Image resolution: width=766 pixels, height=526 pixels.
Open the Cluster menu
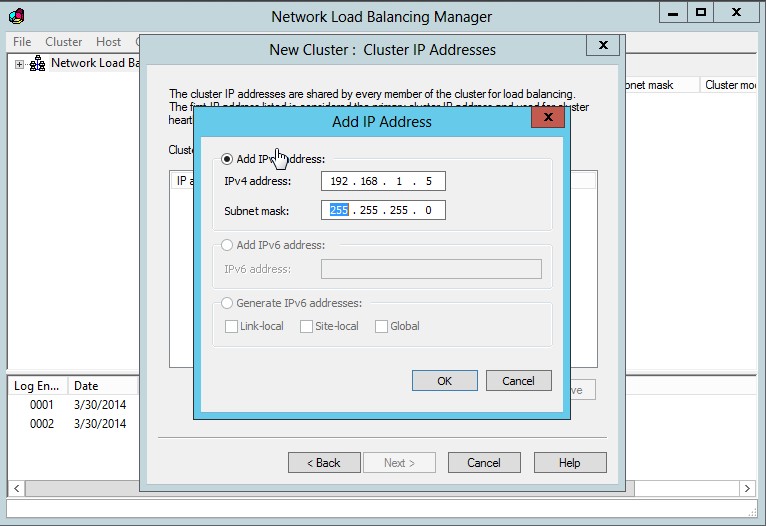64,42
